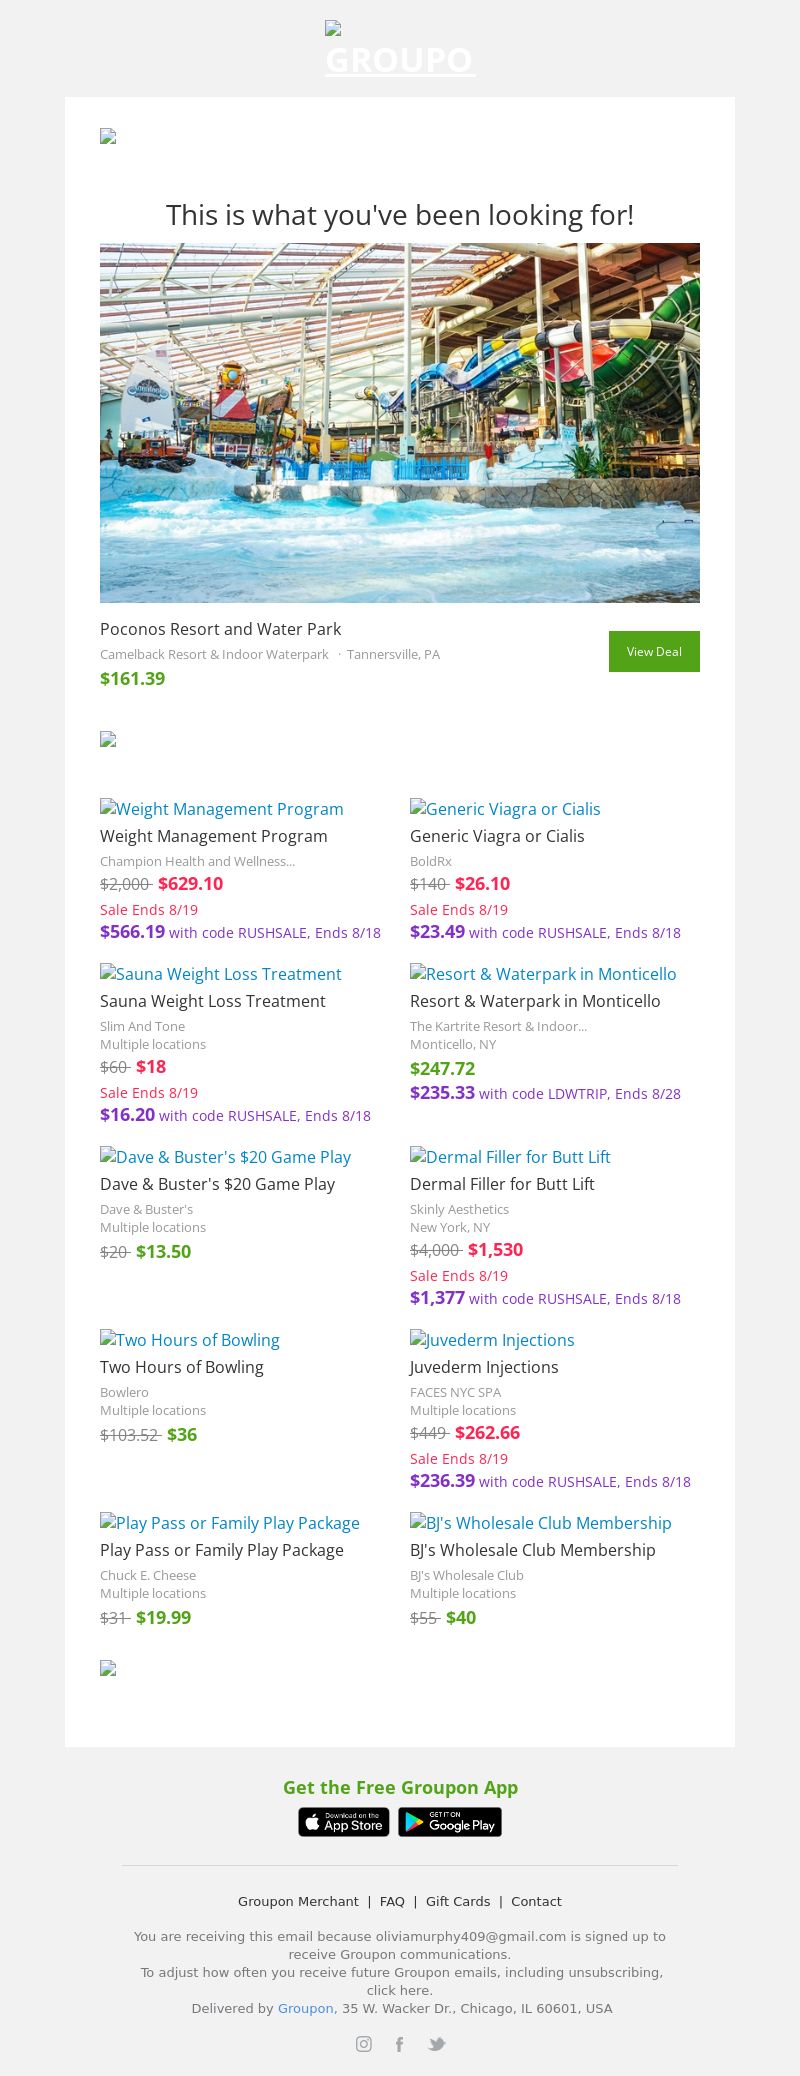Open the Instagram social icon
This screenshot has width=800, height=2076.
pyautogui.click(x=364, y=2044)
